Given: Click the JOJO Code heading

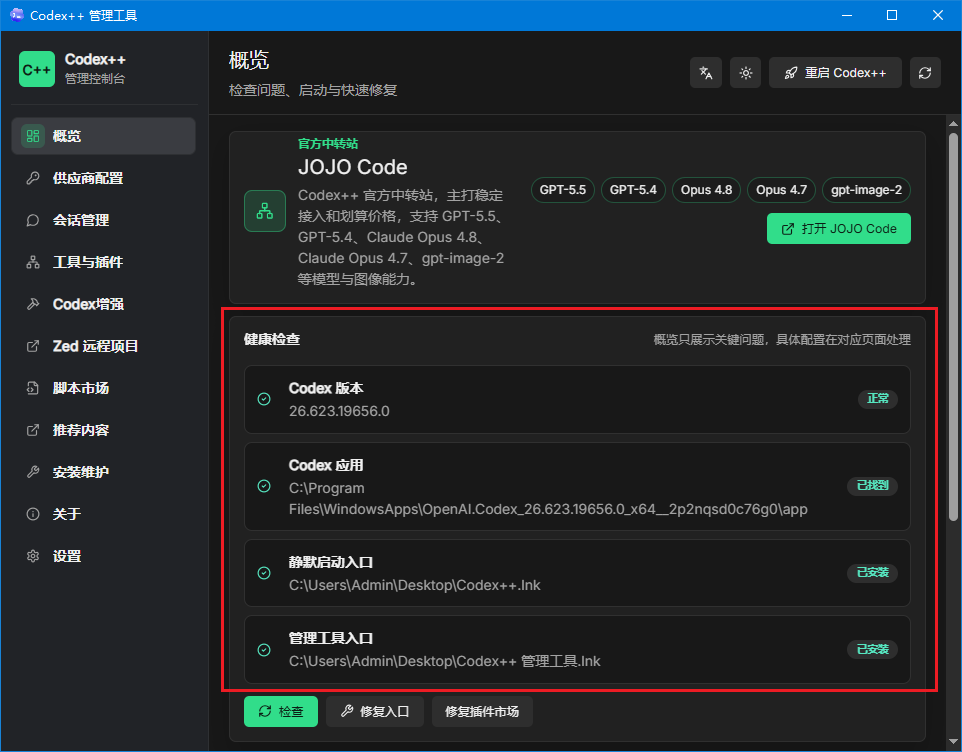Looking at the screenshot, I should [x=353, y=167].
